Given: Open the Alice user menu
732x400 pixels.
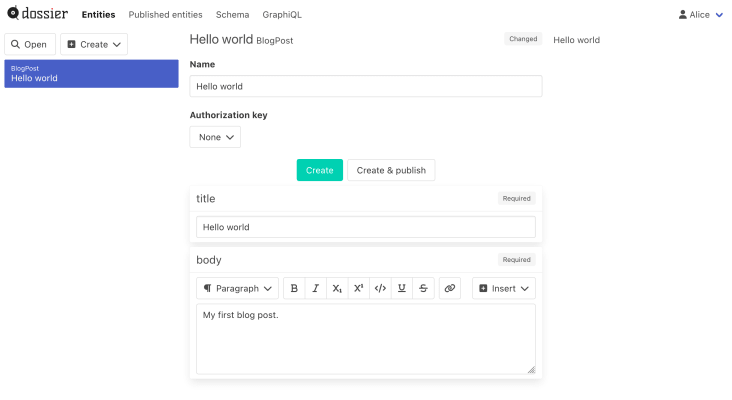Looking at the screenshot, I should [x=701, y=14].
